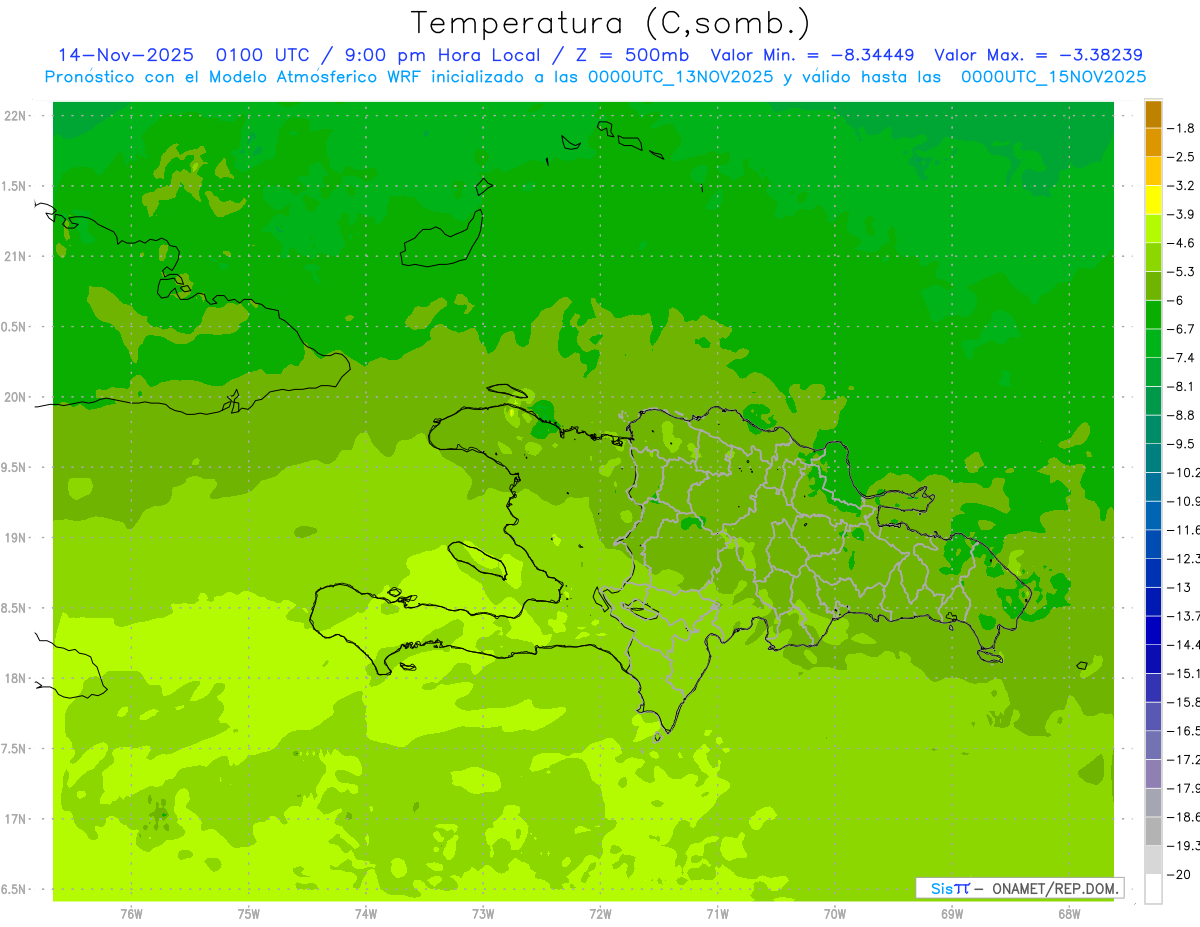Click the '-13' legend value

[x=1180, y=587]
